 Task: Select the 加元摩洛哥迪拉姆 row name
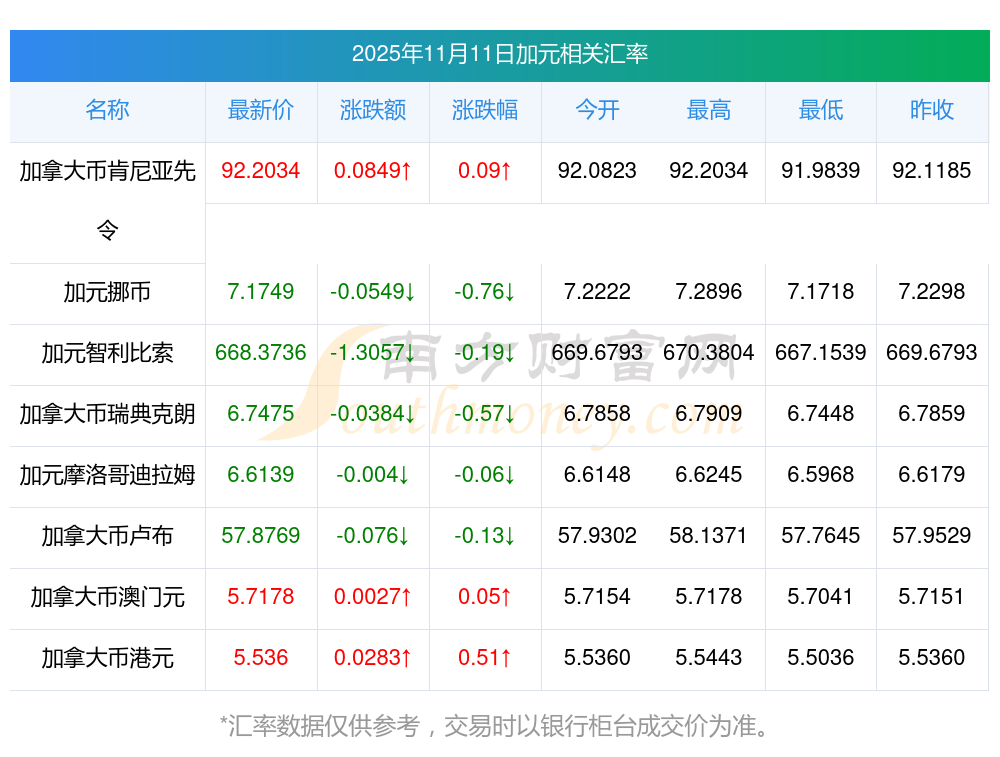coord(107,475)
